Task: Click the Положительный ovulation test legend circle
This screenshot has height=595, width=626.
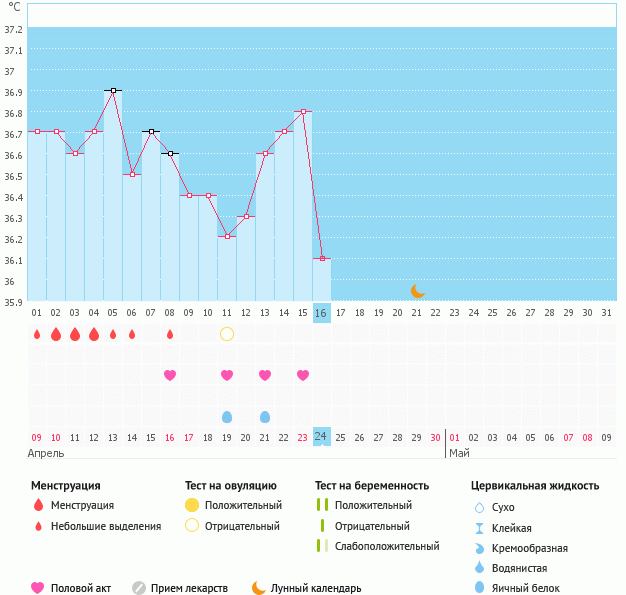Action: (x=192, y=505)
